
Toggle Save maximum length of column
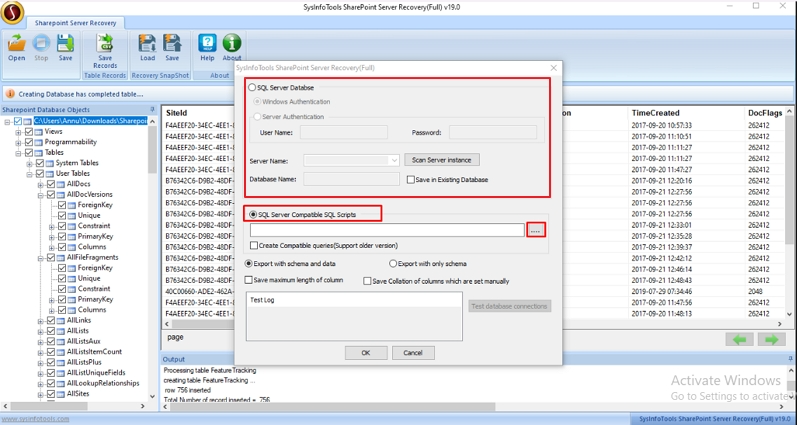(x=250, y=281)
